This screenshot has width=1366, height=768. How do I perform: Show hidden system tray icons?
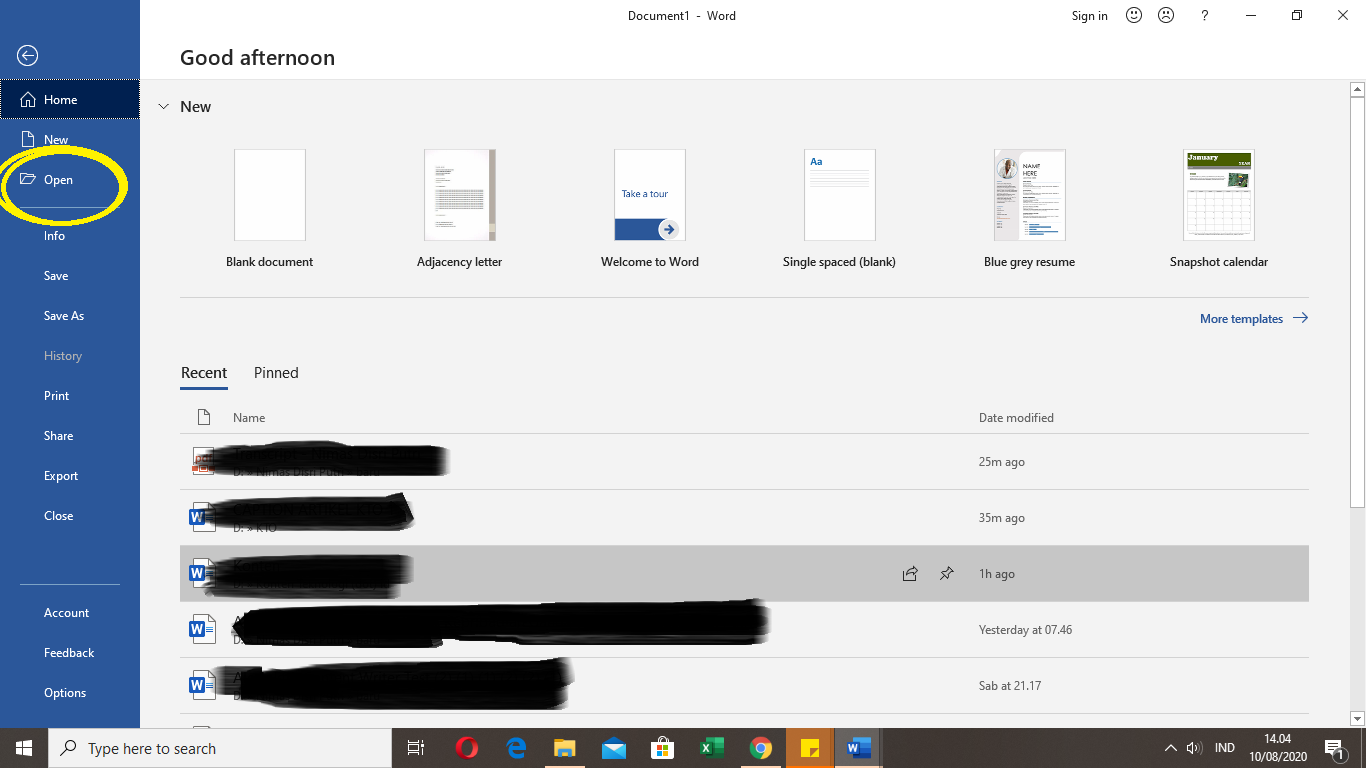coord(1170,748)
